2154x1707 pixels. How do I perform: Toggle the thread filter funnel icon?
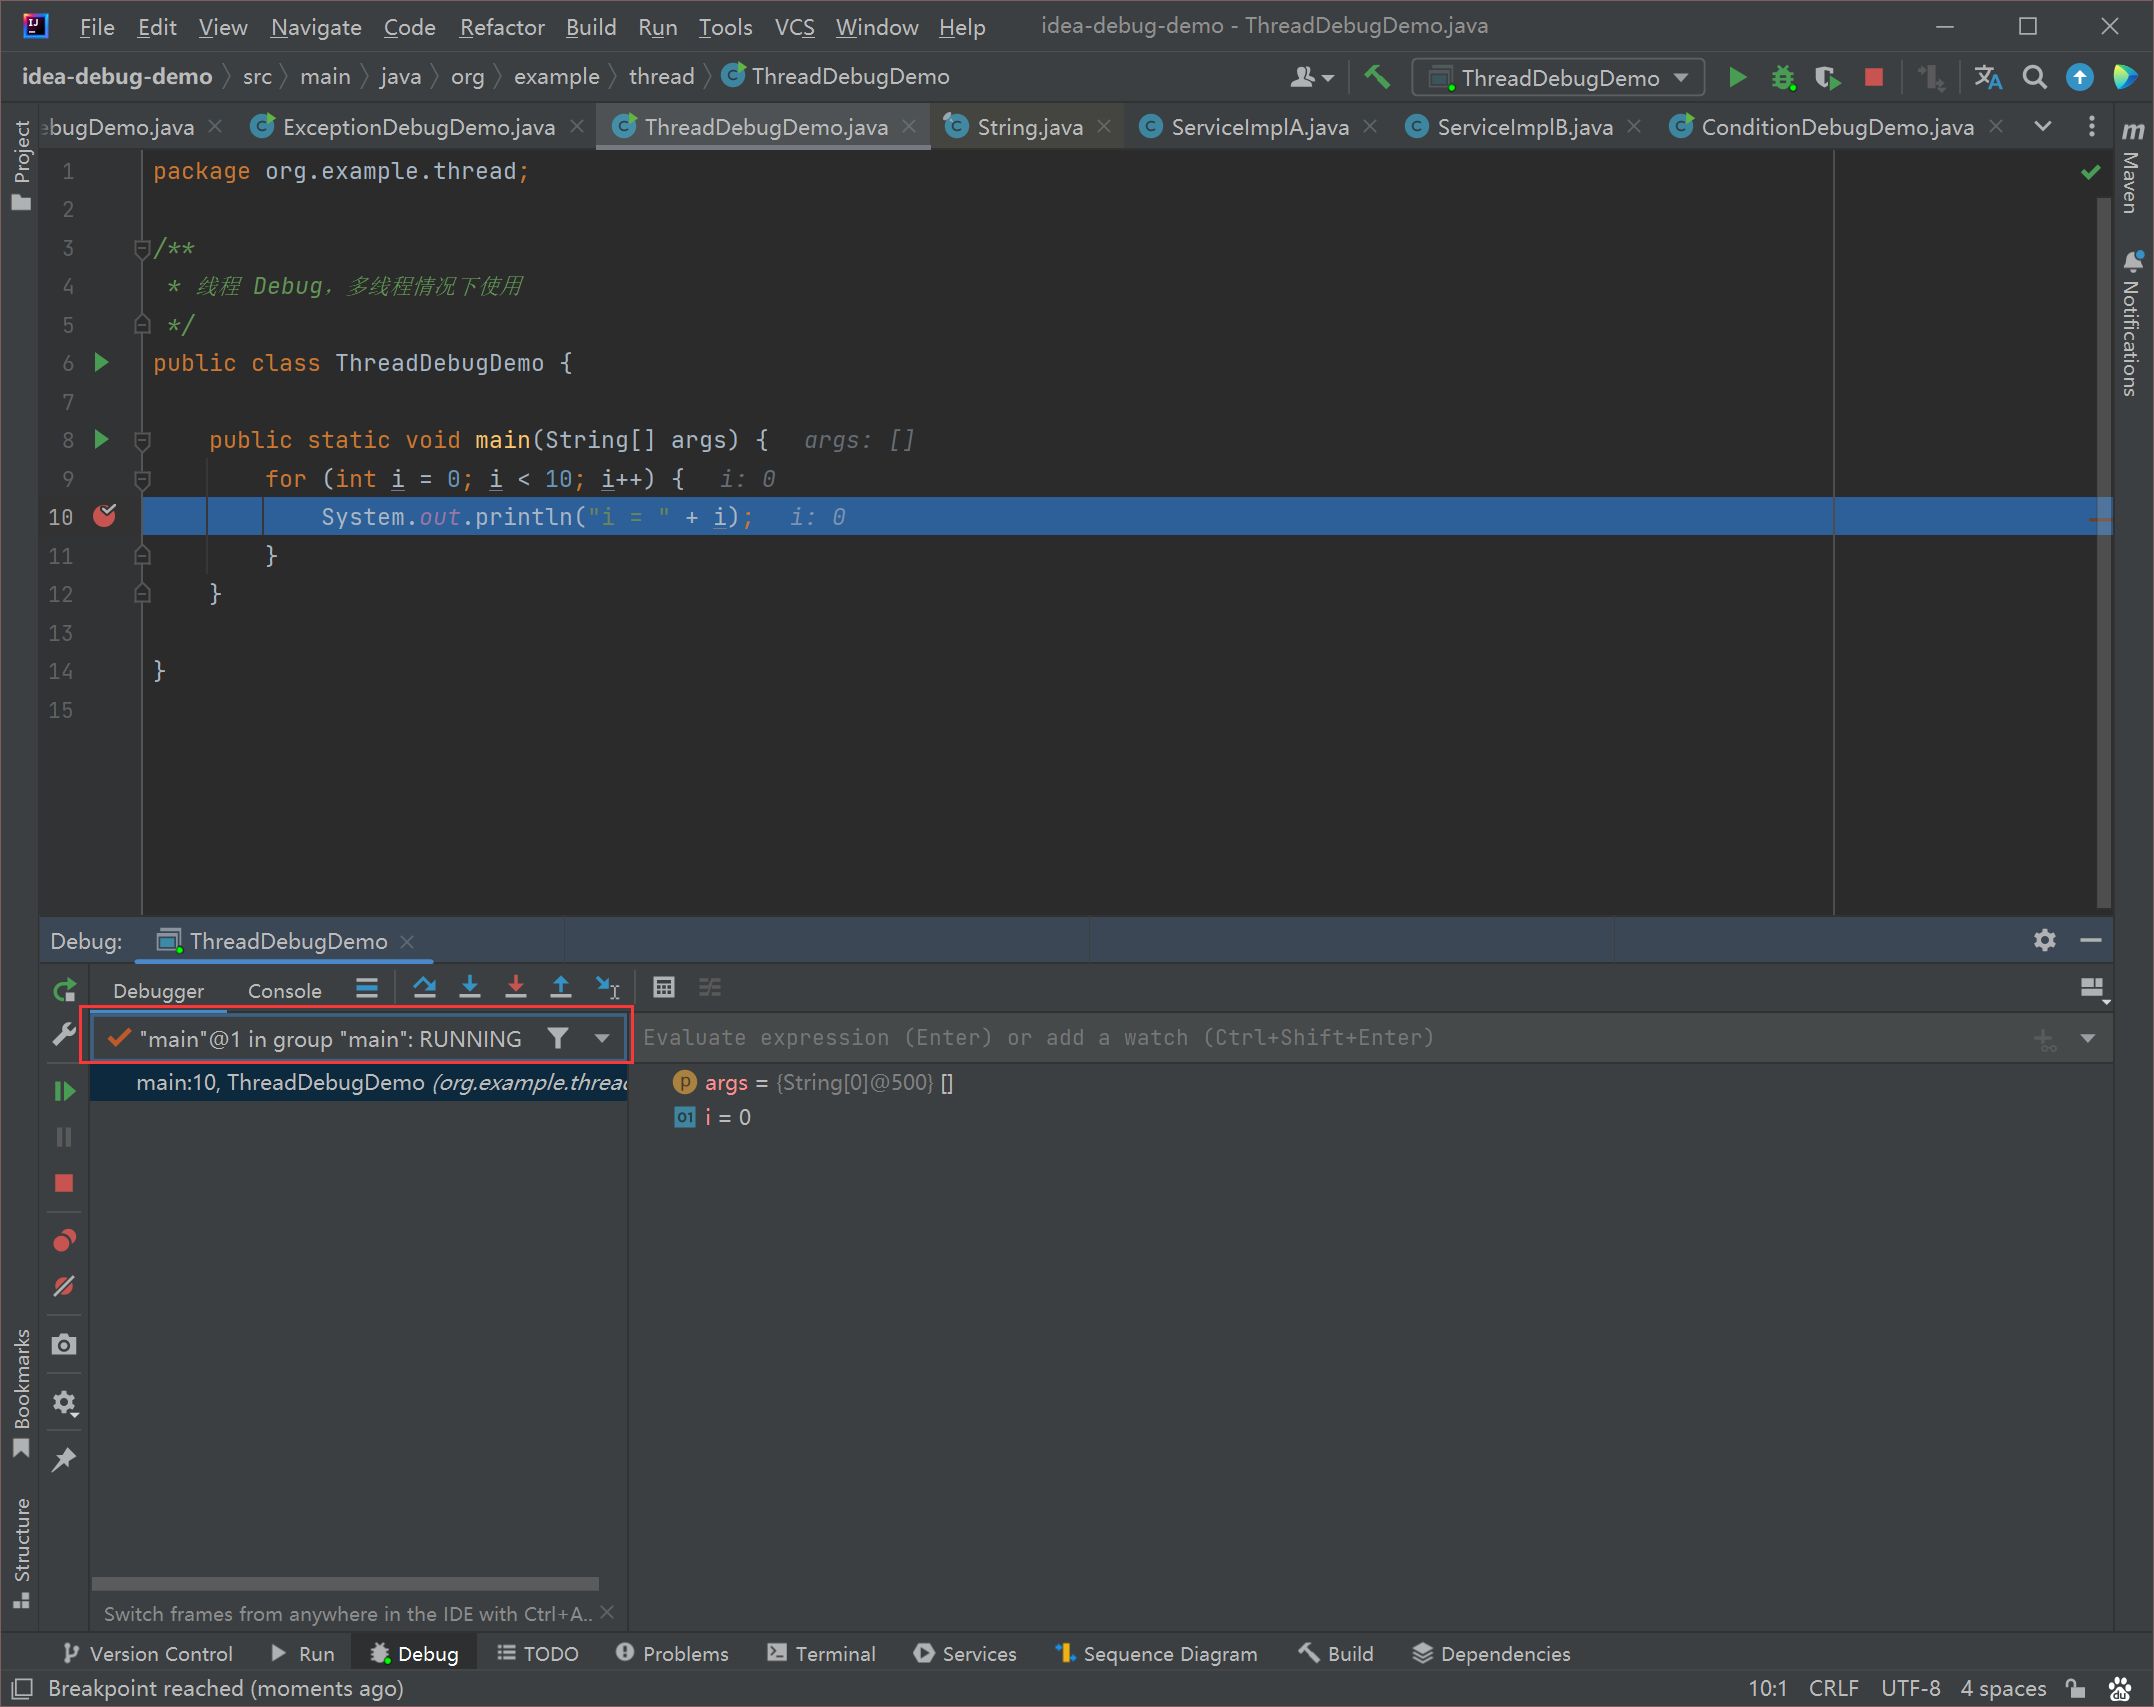click(x=558, y=1039)
